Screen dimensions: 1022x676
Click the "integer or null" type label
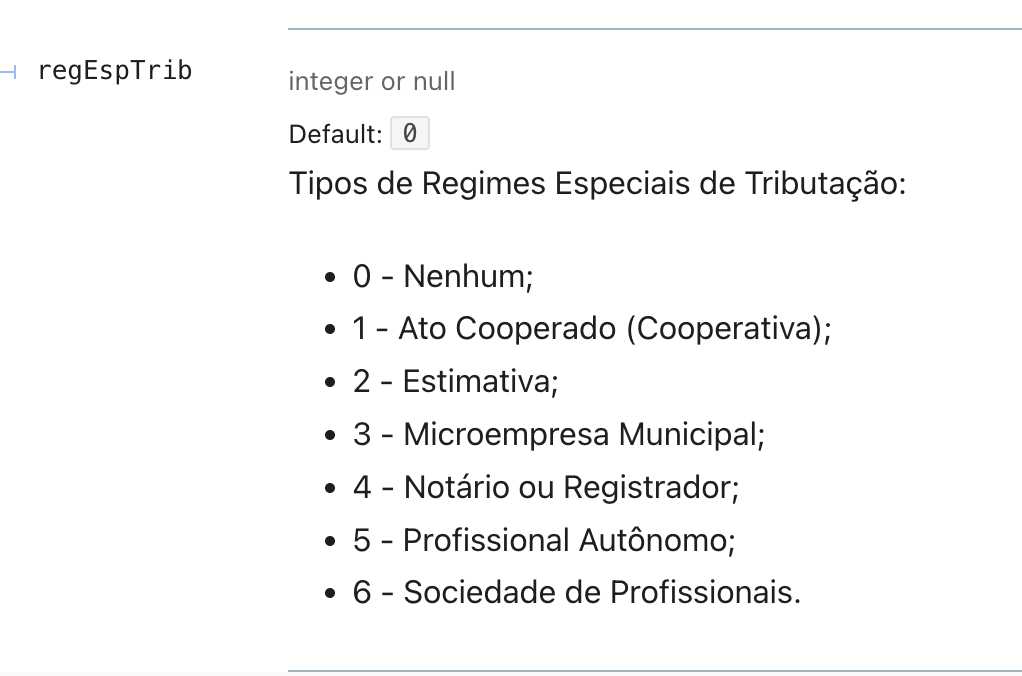(372, 81)
